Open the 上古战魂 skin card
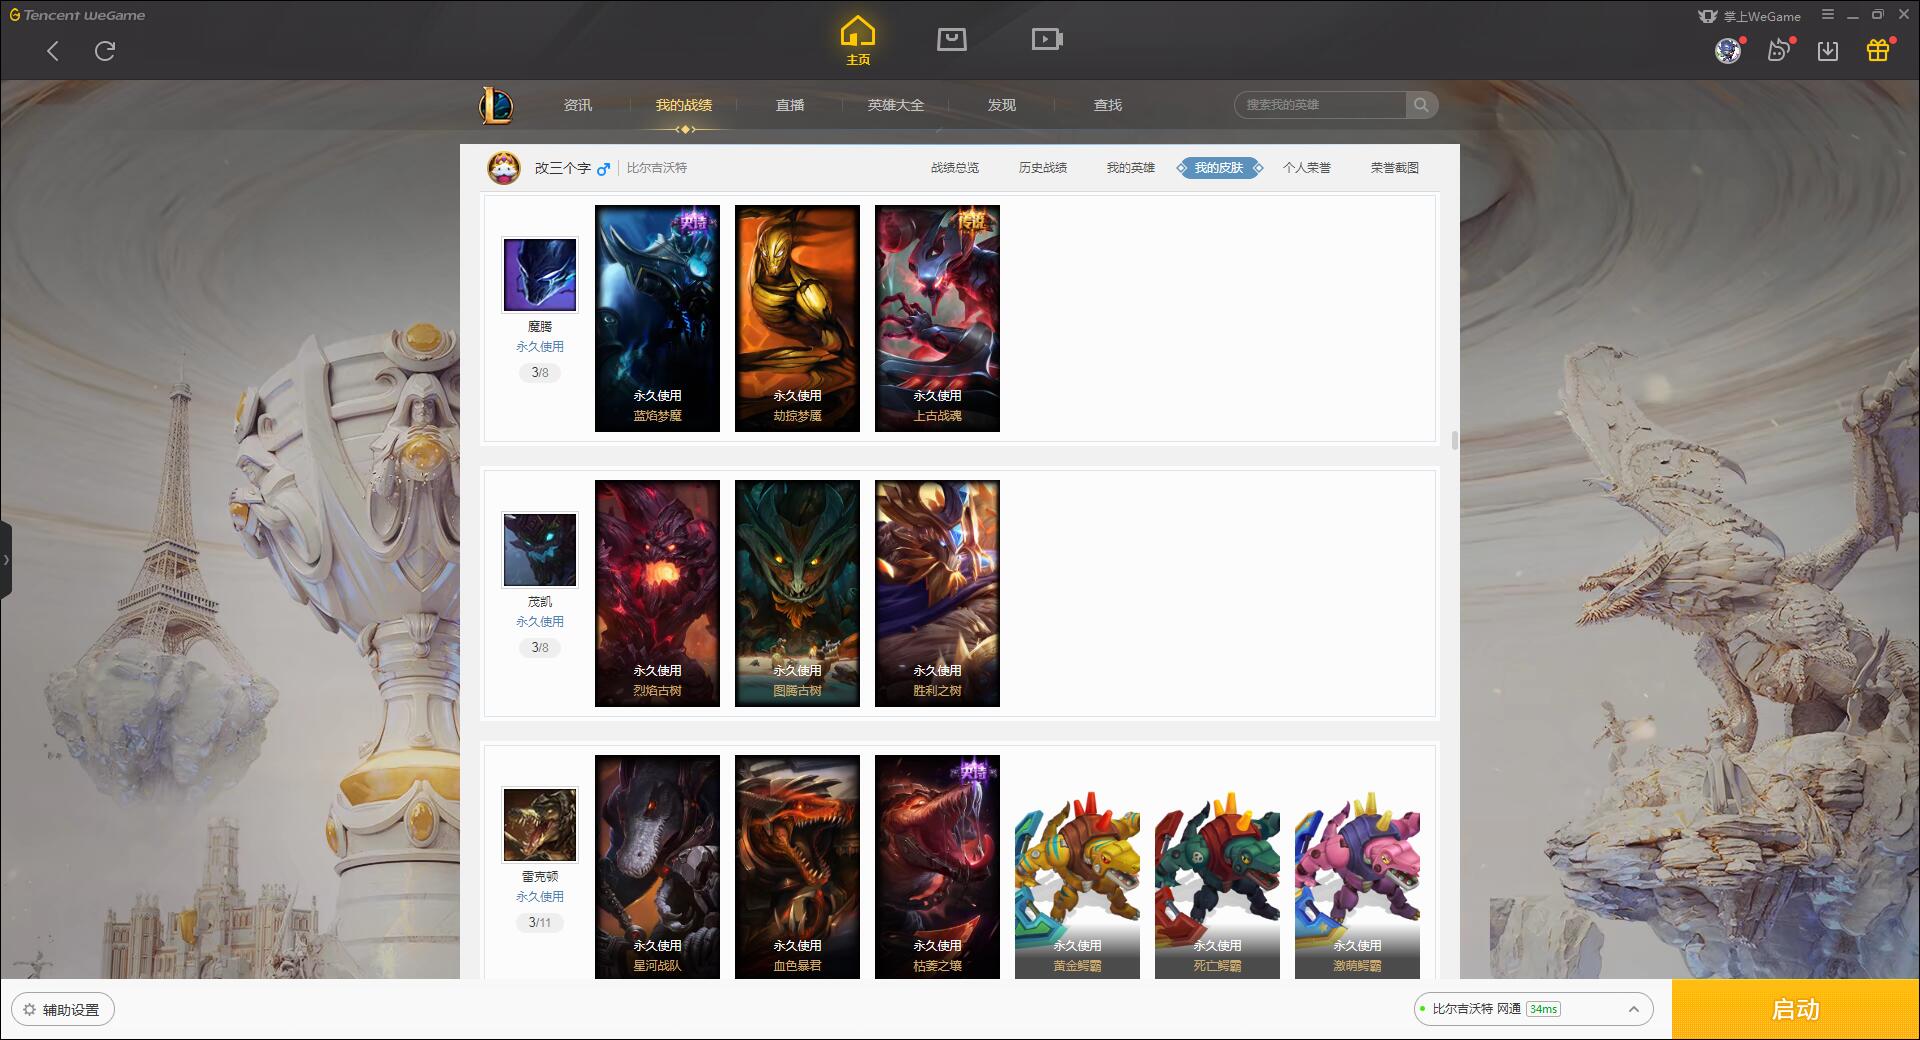This screenshot has height=1040, width=1920. click(x=937, y=319)
